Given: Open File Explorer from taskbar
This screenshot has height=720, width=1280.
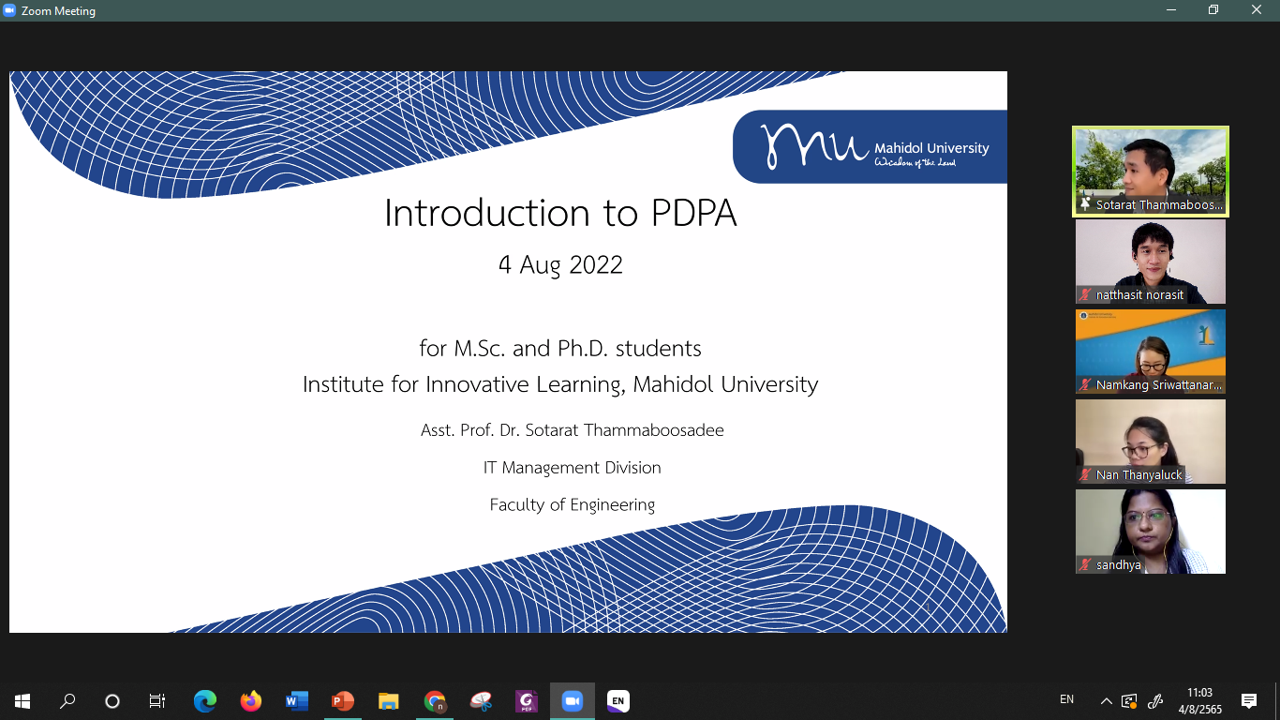Looking at the screenshot, I should click(389, 701).
